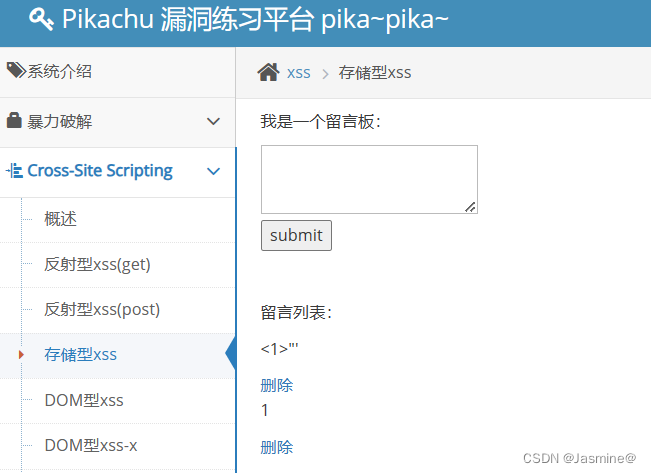
Task: Click the lock icon beside 暴力破解
Action: (x=14, y=120)
